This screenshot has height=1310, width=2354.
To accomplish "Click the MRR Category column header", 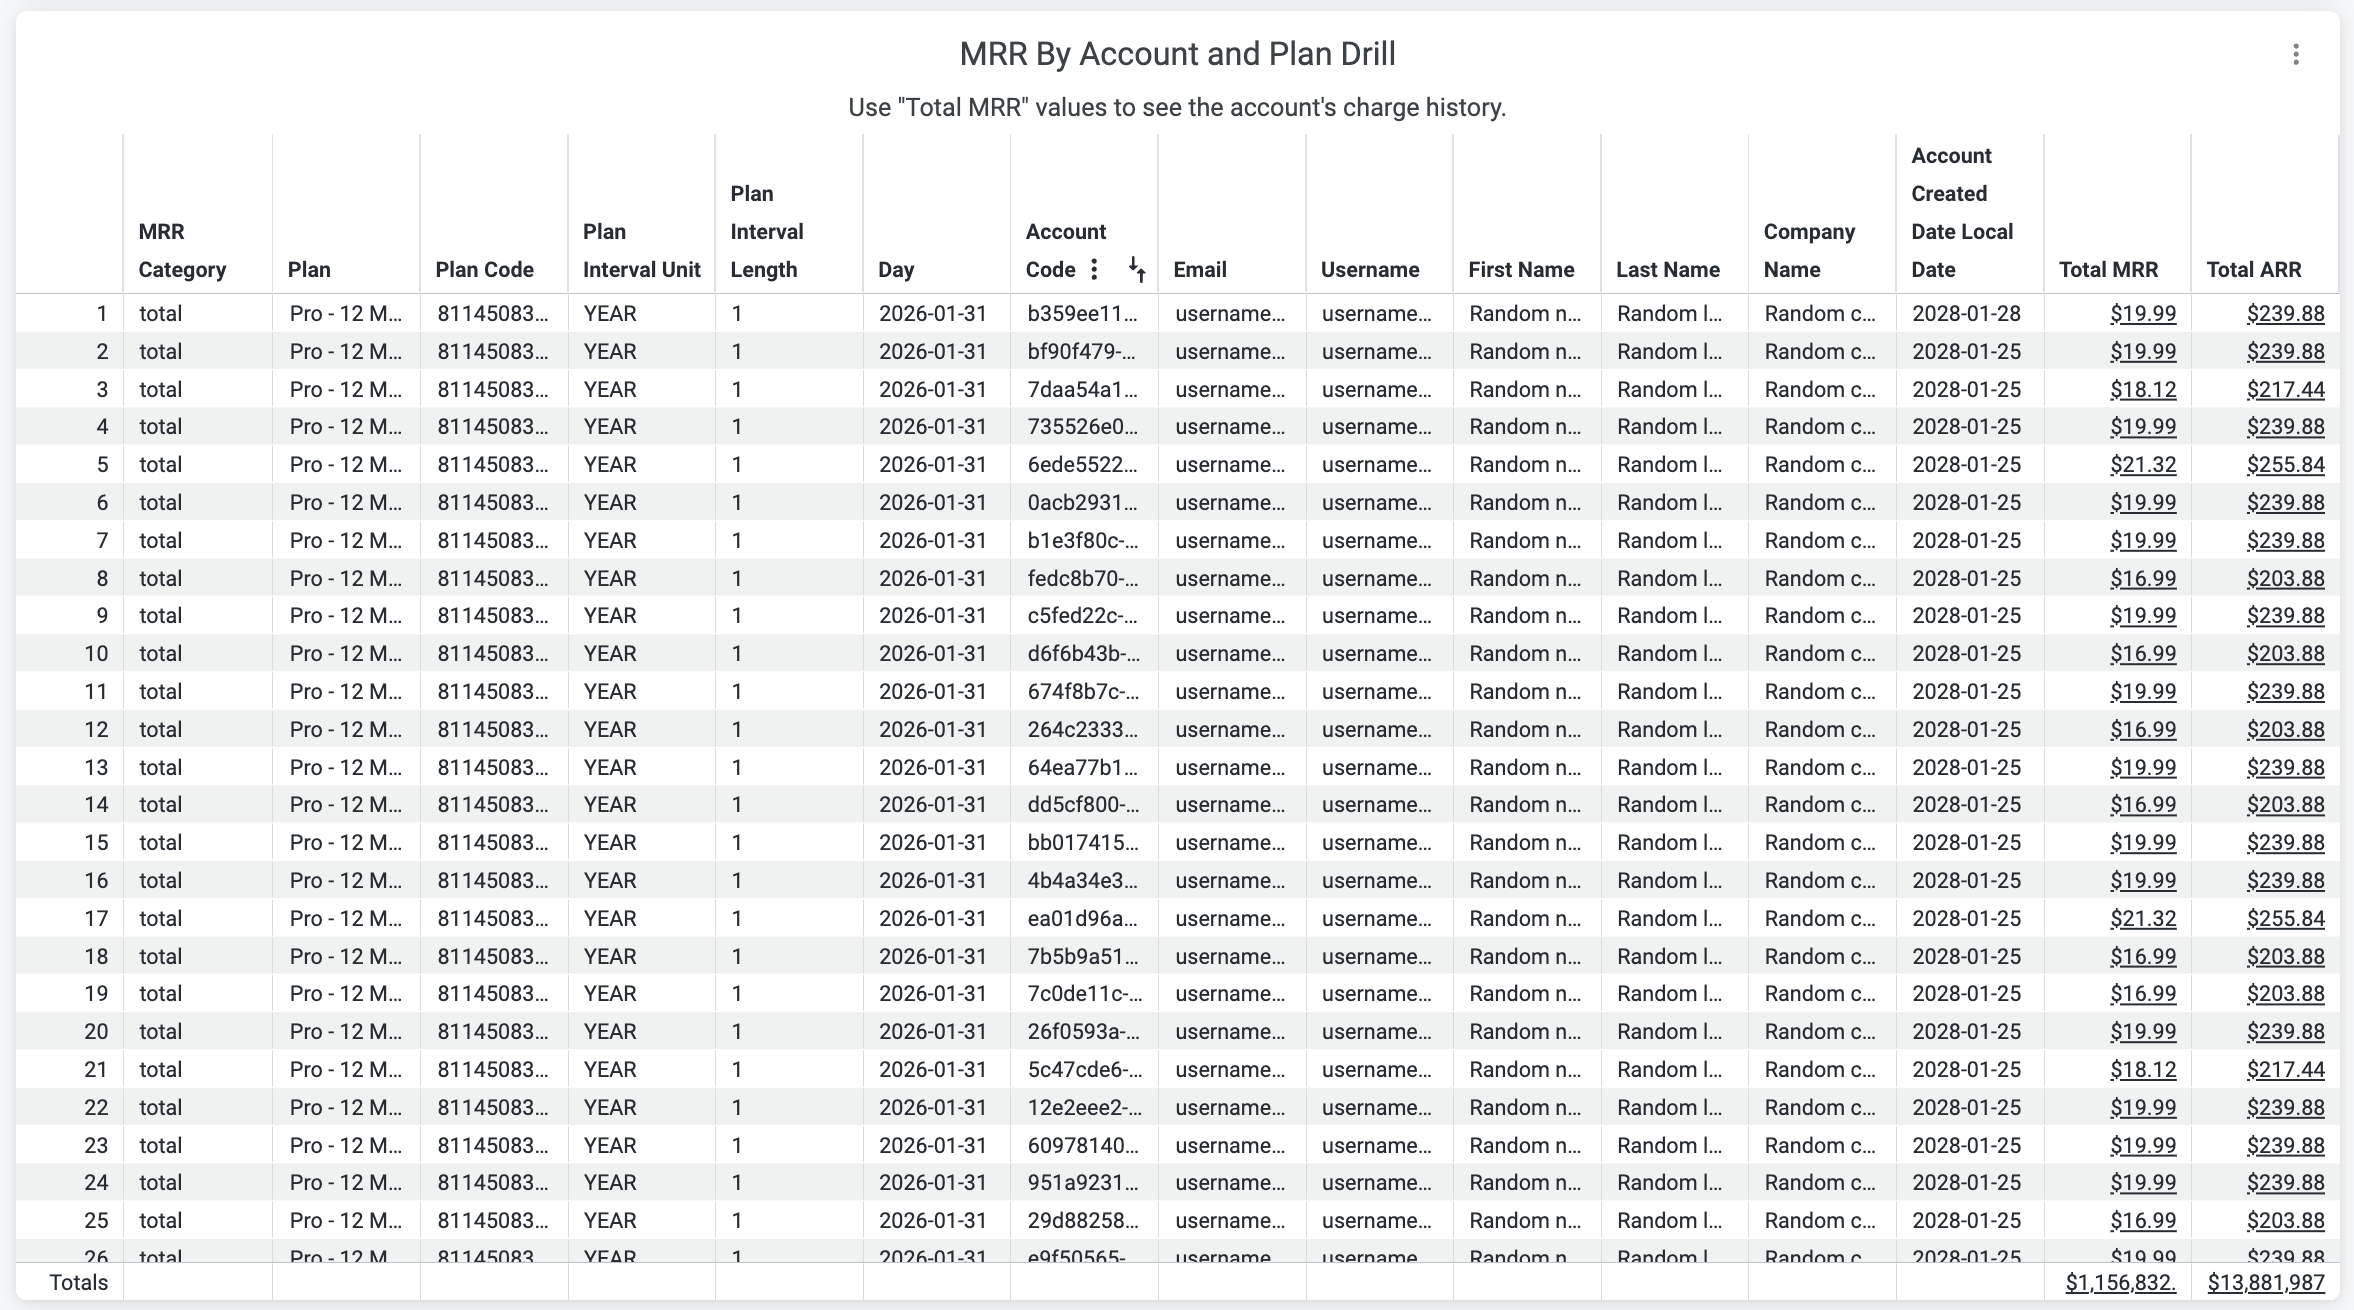I will [182, 250].
